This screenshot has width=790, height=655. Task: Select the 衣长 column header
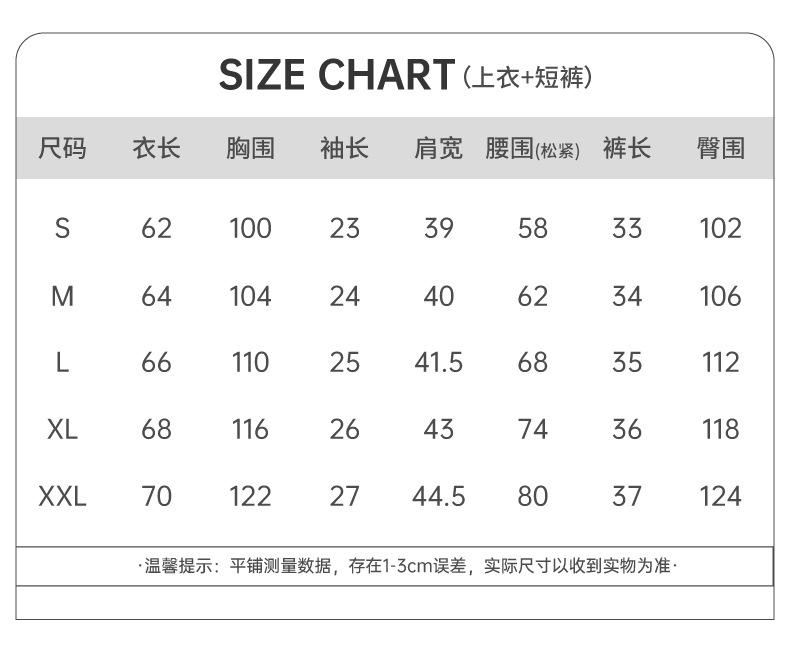pos(156,149)
